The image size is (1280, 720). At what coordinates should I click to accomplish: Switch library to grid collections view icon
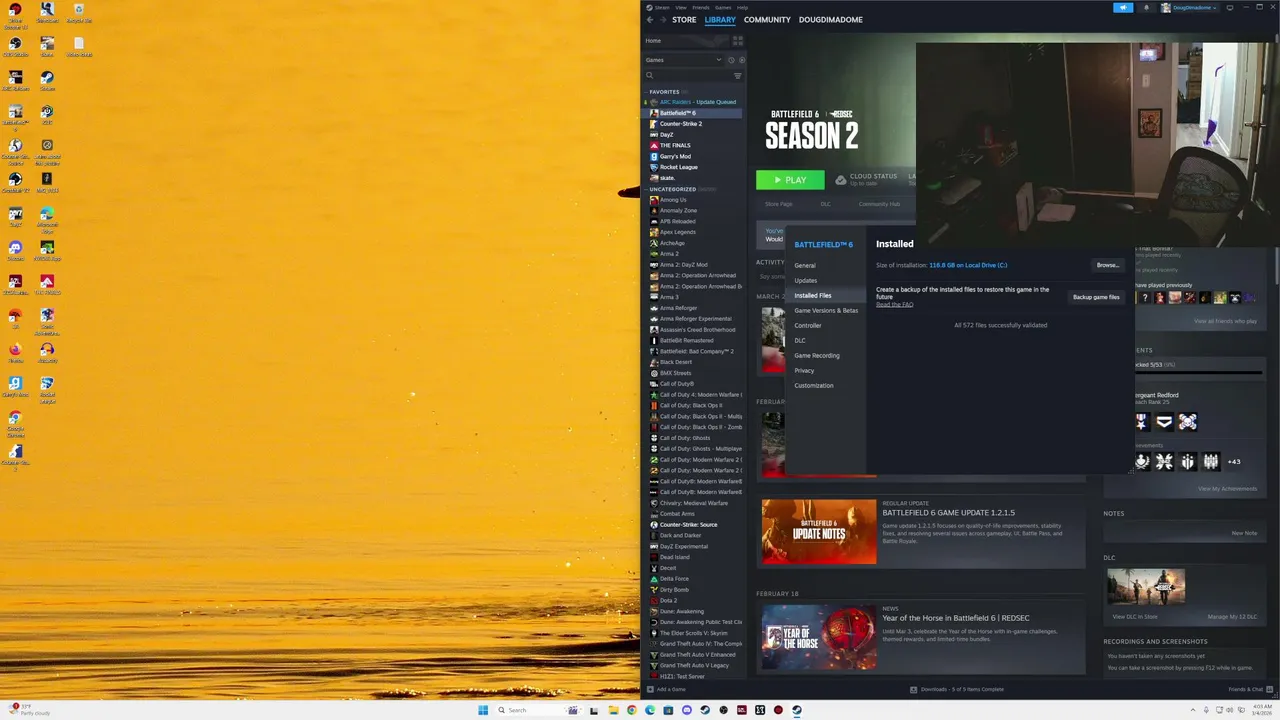click(x=738, y=41)
